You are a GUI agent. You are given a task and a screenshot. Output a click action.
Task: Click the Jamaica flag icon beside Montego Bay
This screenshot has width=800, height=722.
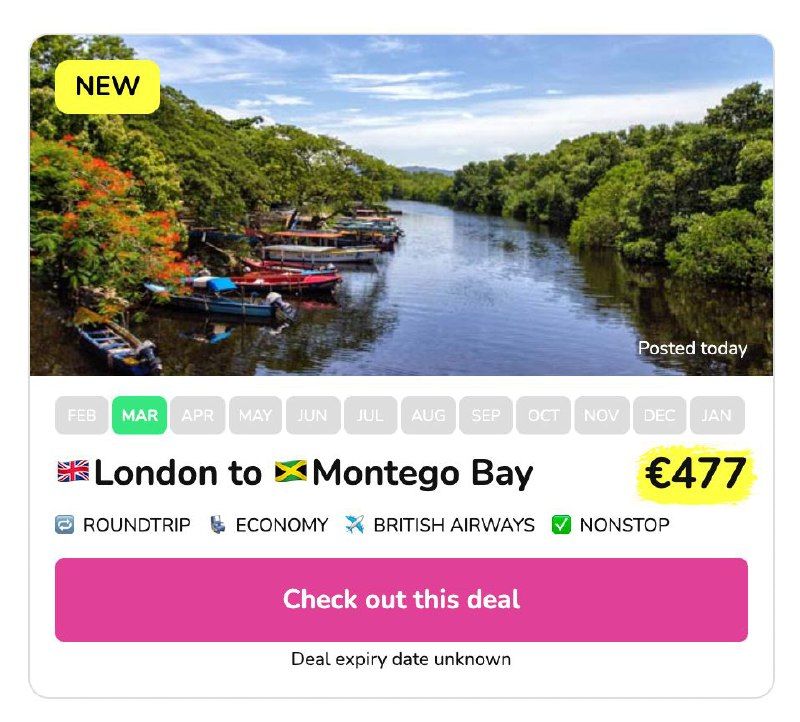click(291, 471)
